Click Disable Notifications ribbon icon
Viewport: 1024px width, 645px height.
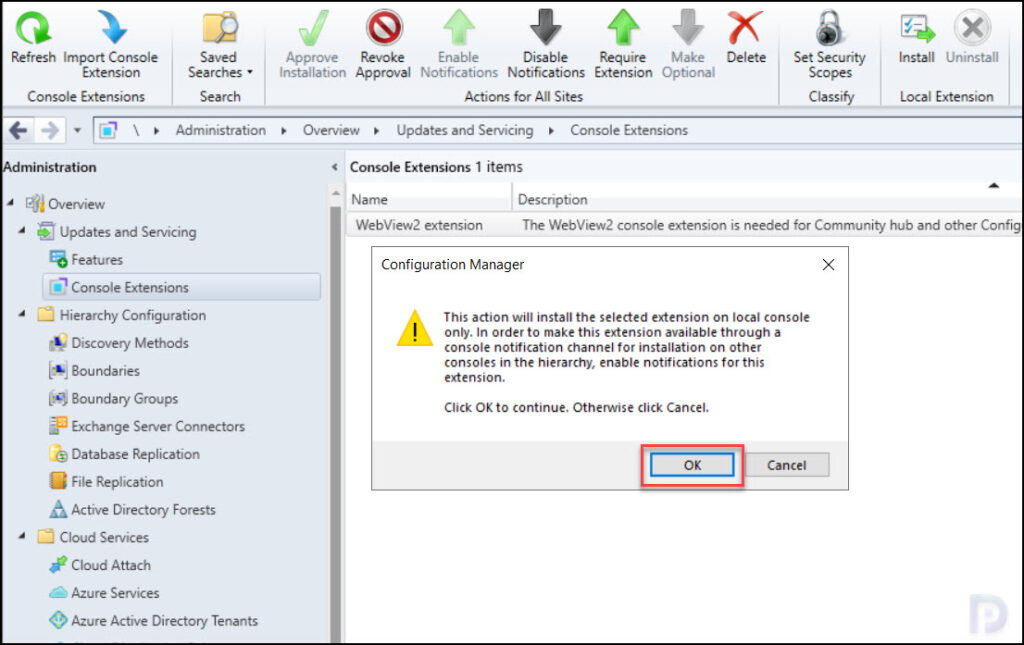(x=545, y=28)
